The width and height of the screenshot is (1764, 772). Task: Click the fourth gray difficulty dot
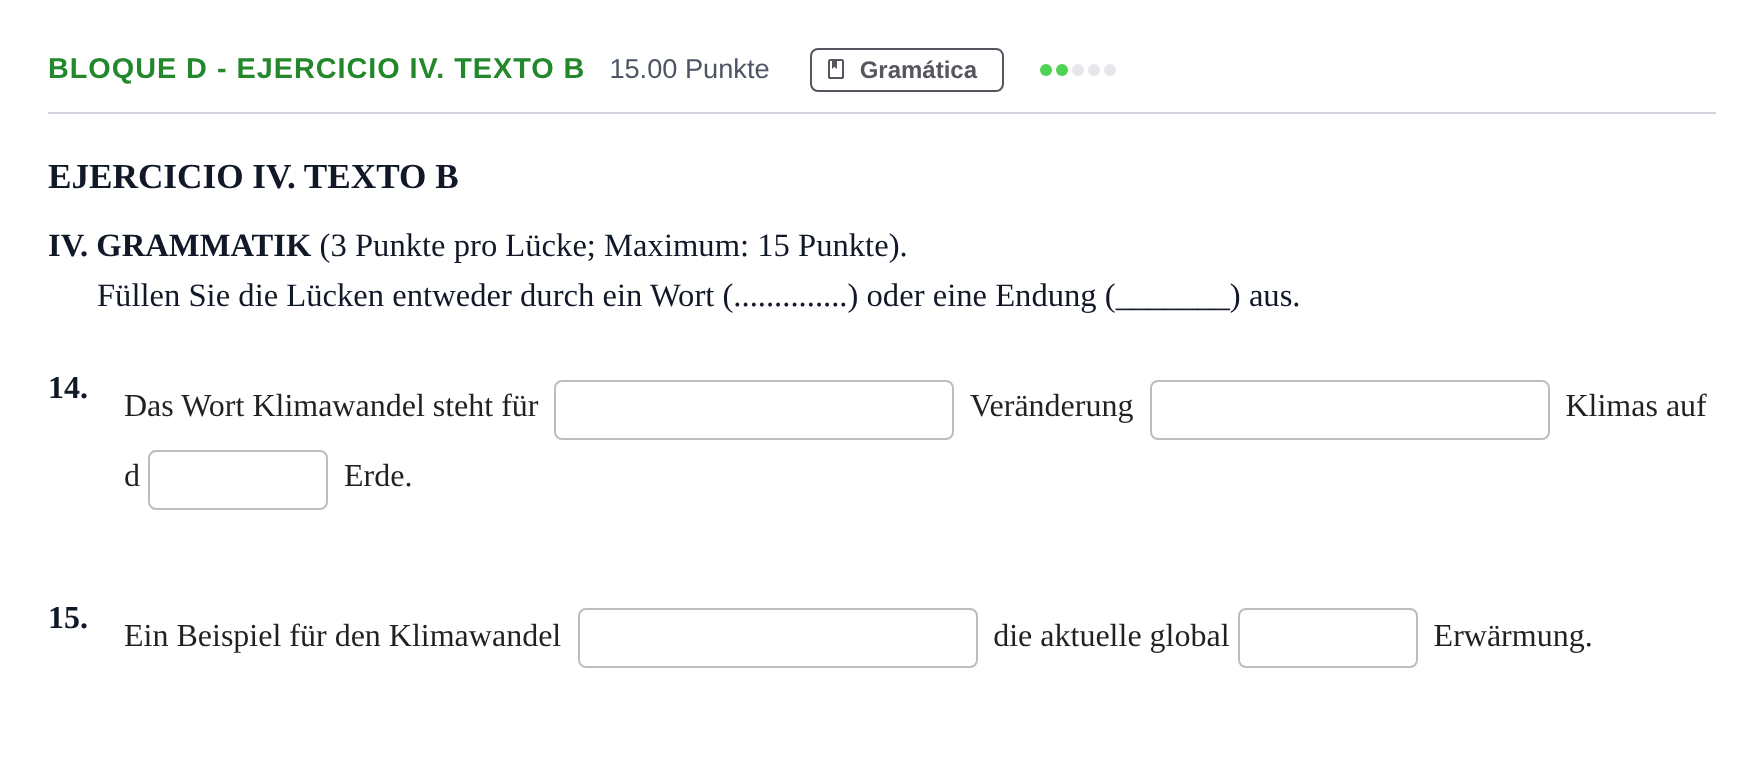click(1094, 70)
